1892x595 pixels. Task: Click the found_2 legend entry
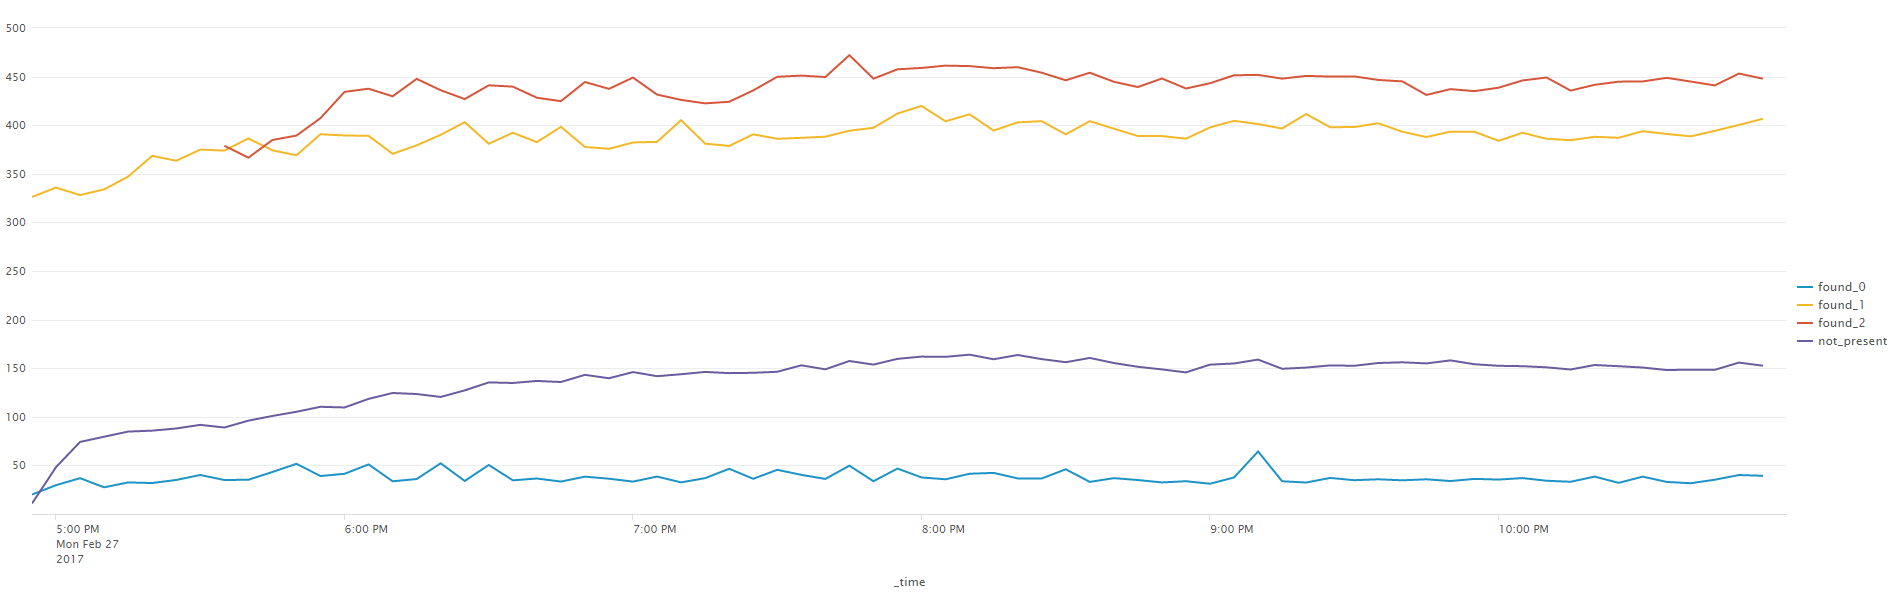pyautogui.click(x=1831, y=323)
